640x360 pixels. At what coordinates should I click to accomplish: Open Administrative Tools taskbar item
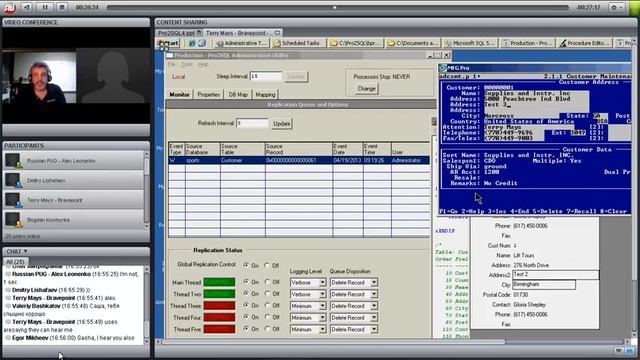coord(241,43)
